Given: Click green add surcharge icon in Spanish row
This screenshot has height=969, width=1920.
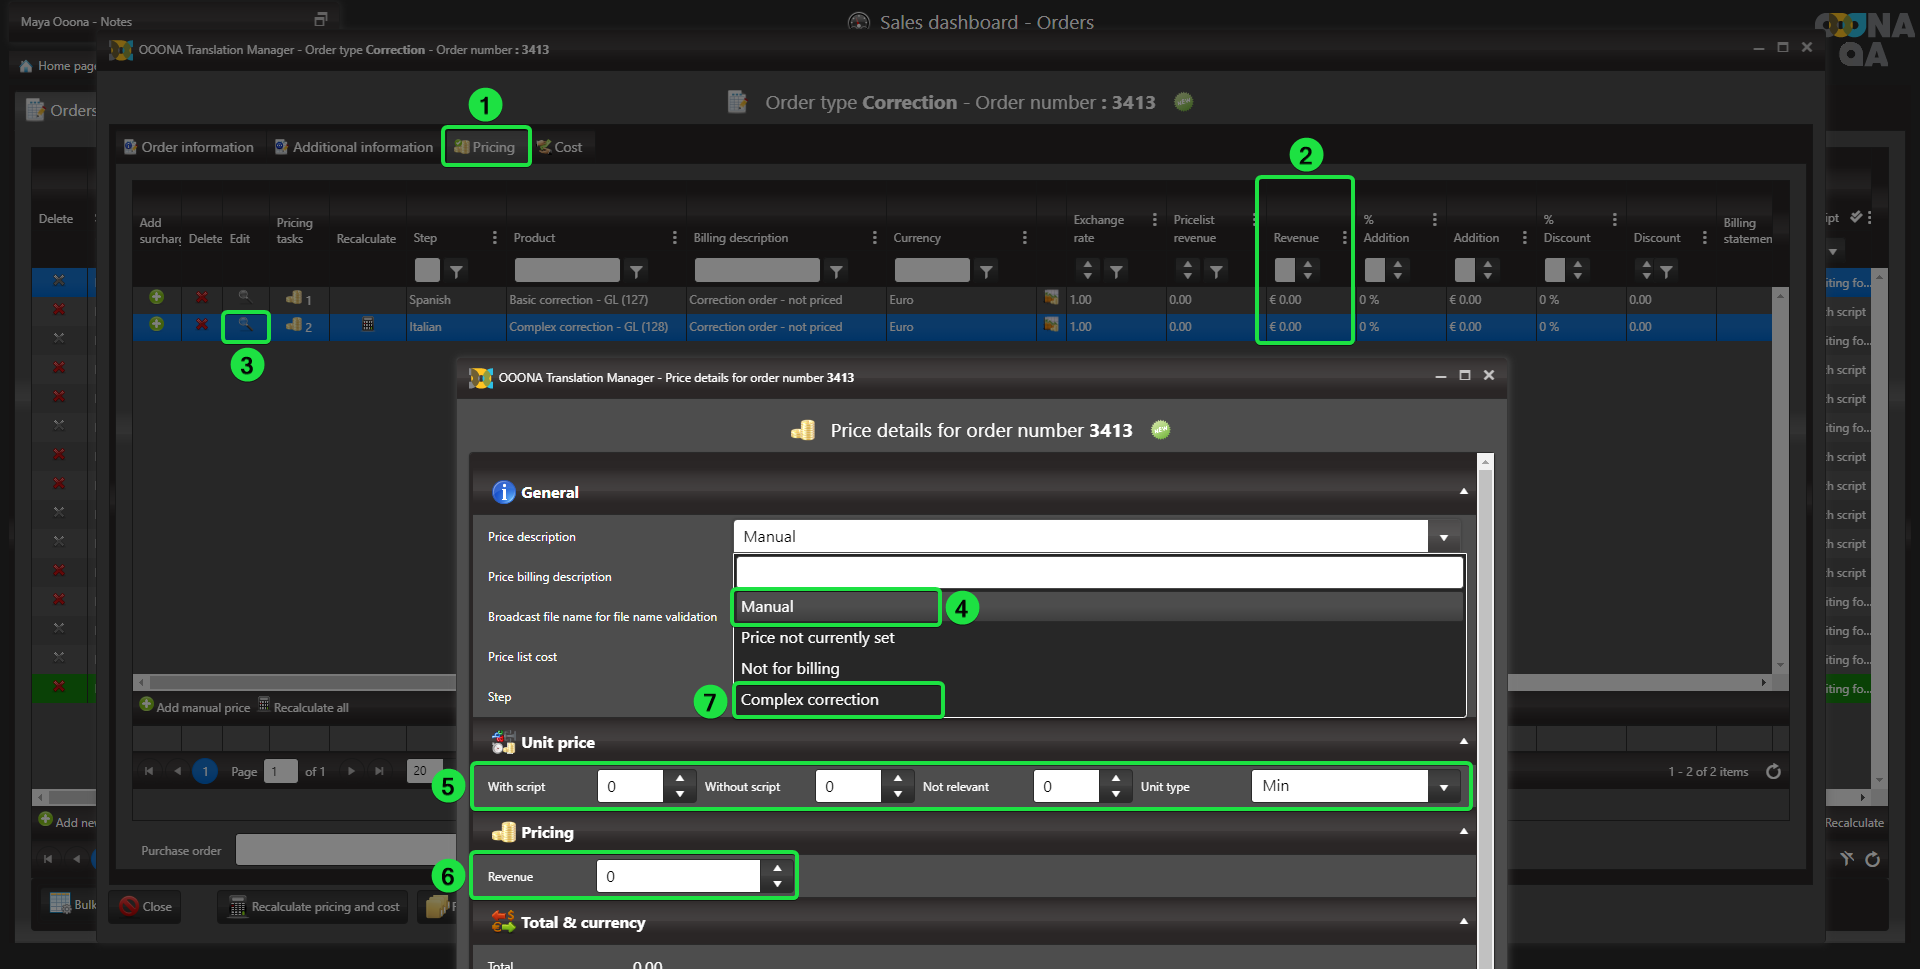Looking at the screenshot, I should tap(156, 297).
